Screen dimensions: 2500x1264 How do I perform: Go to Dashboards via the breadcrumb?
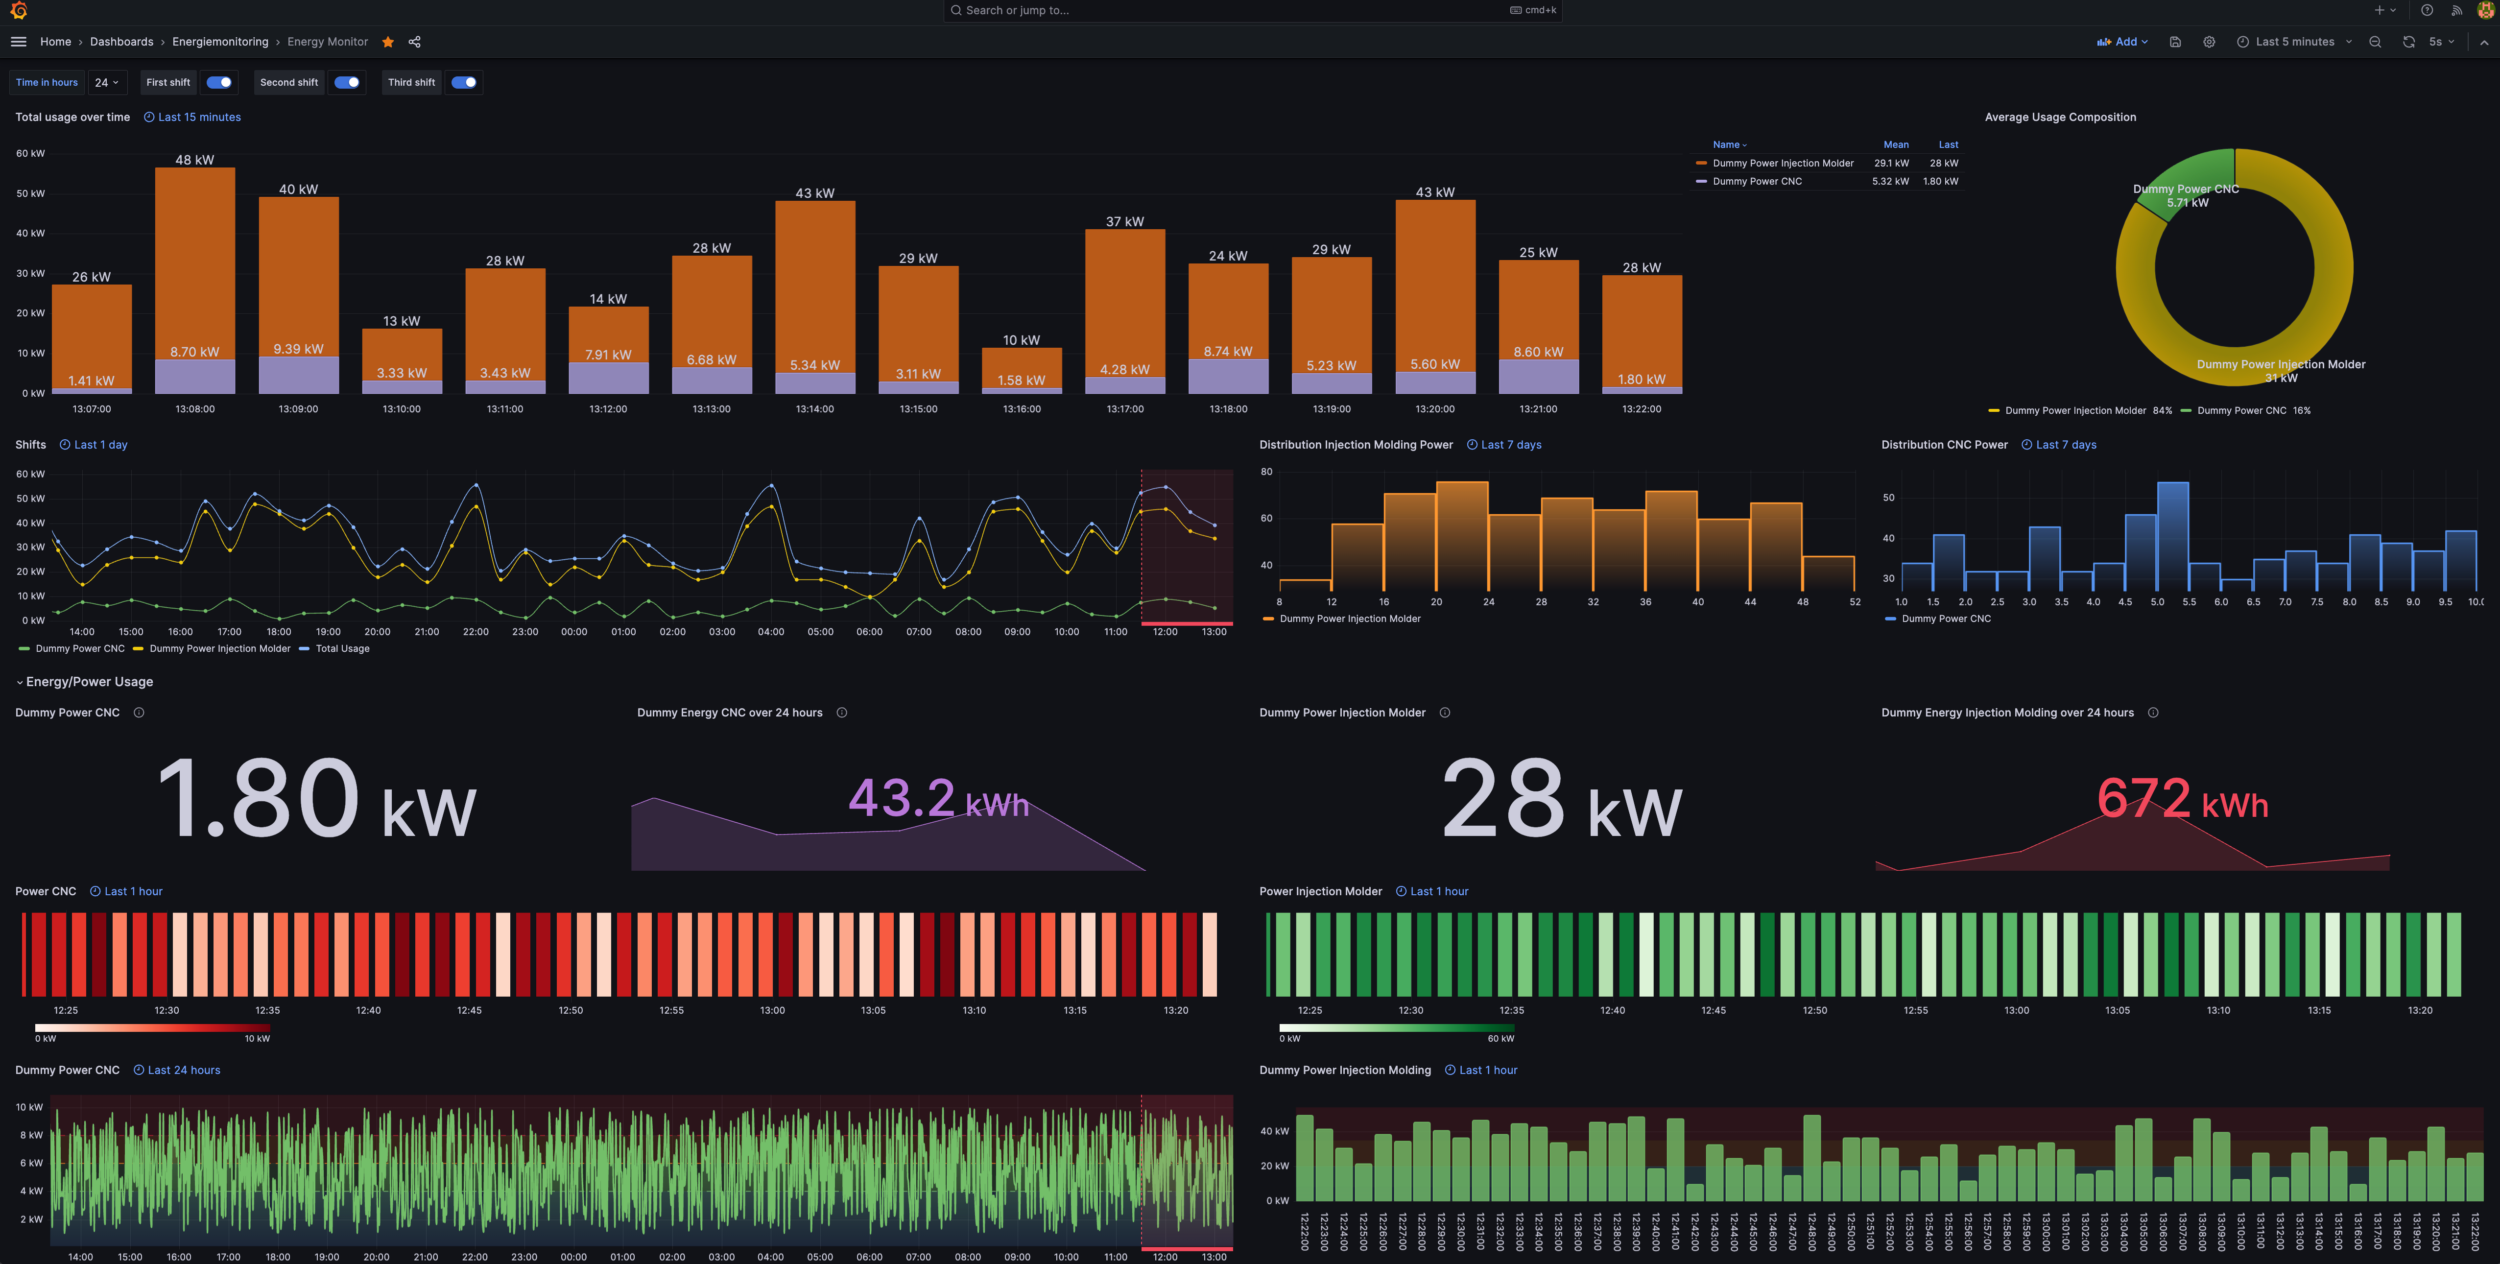(121, 41)
